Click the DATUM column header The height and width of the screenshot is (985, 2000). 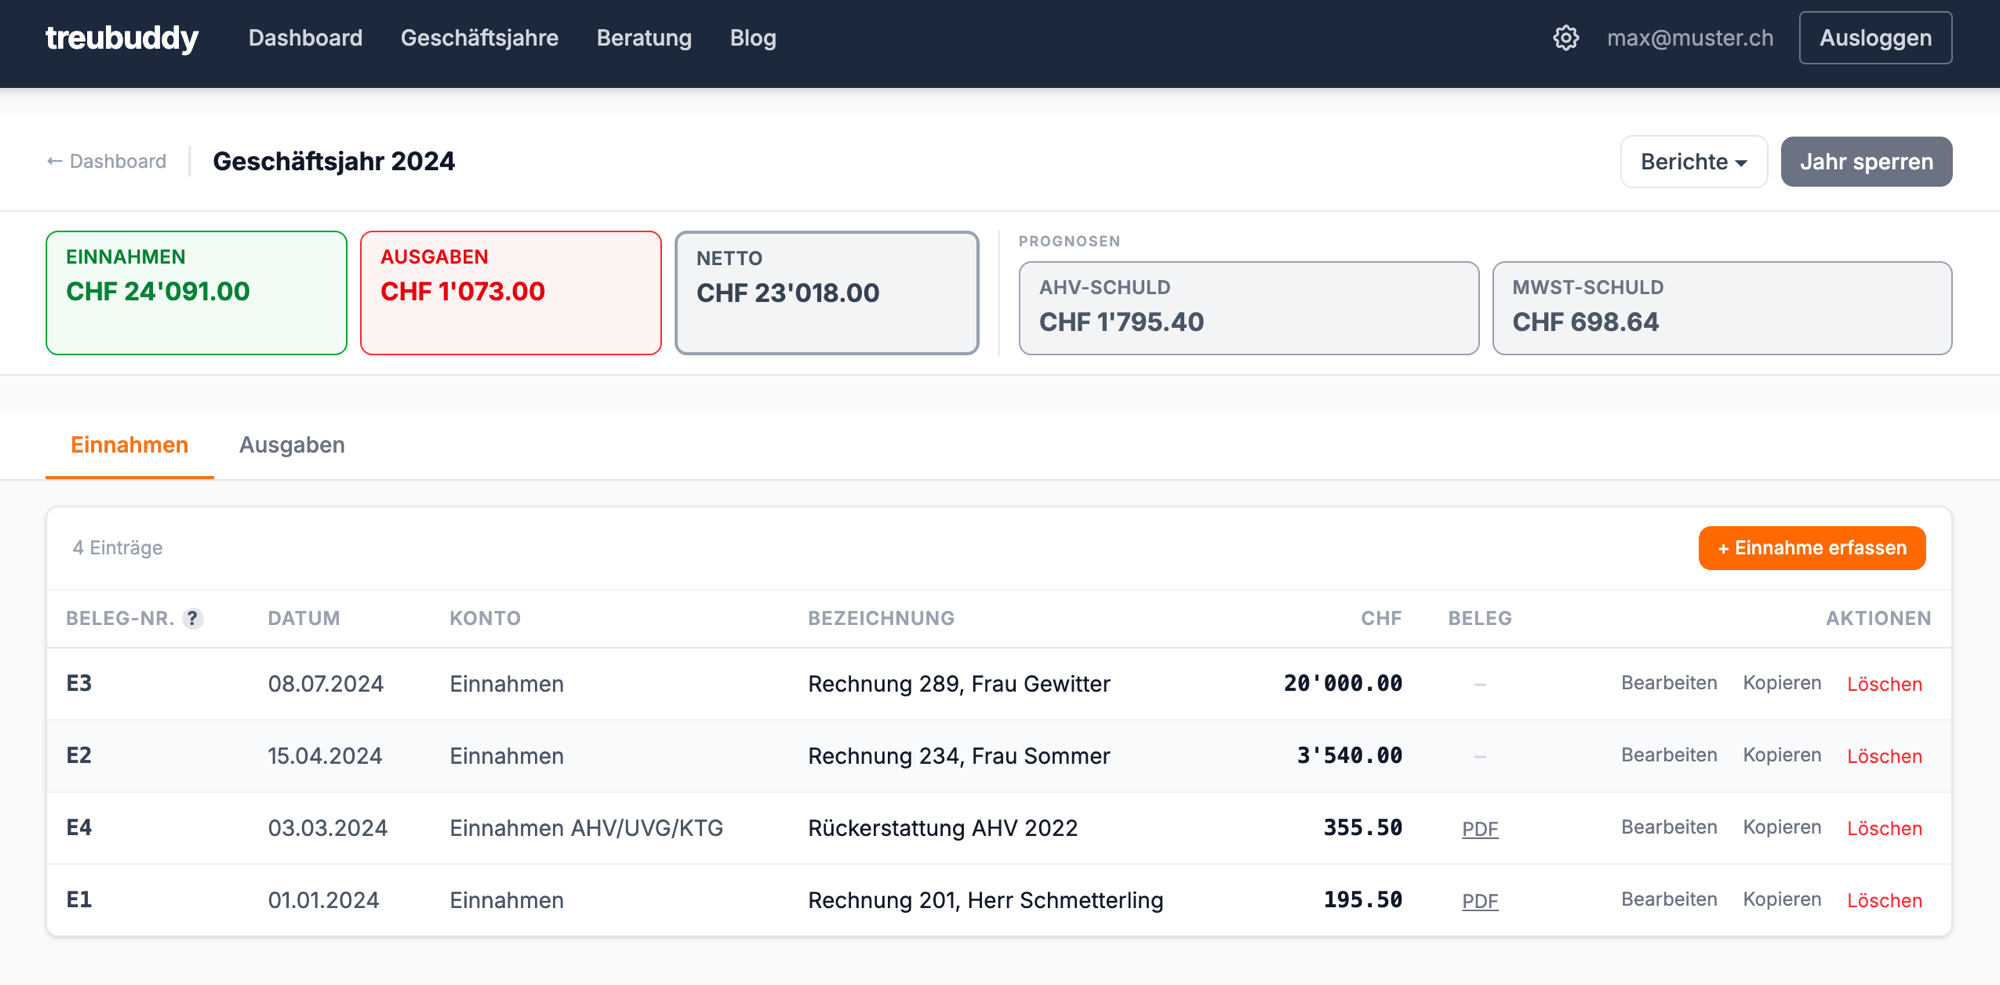click(304, 619)
